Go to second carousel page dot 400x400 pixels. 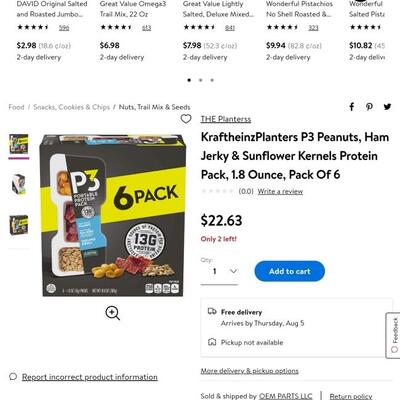click(201, 80)
